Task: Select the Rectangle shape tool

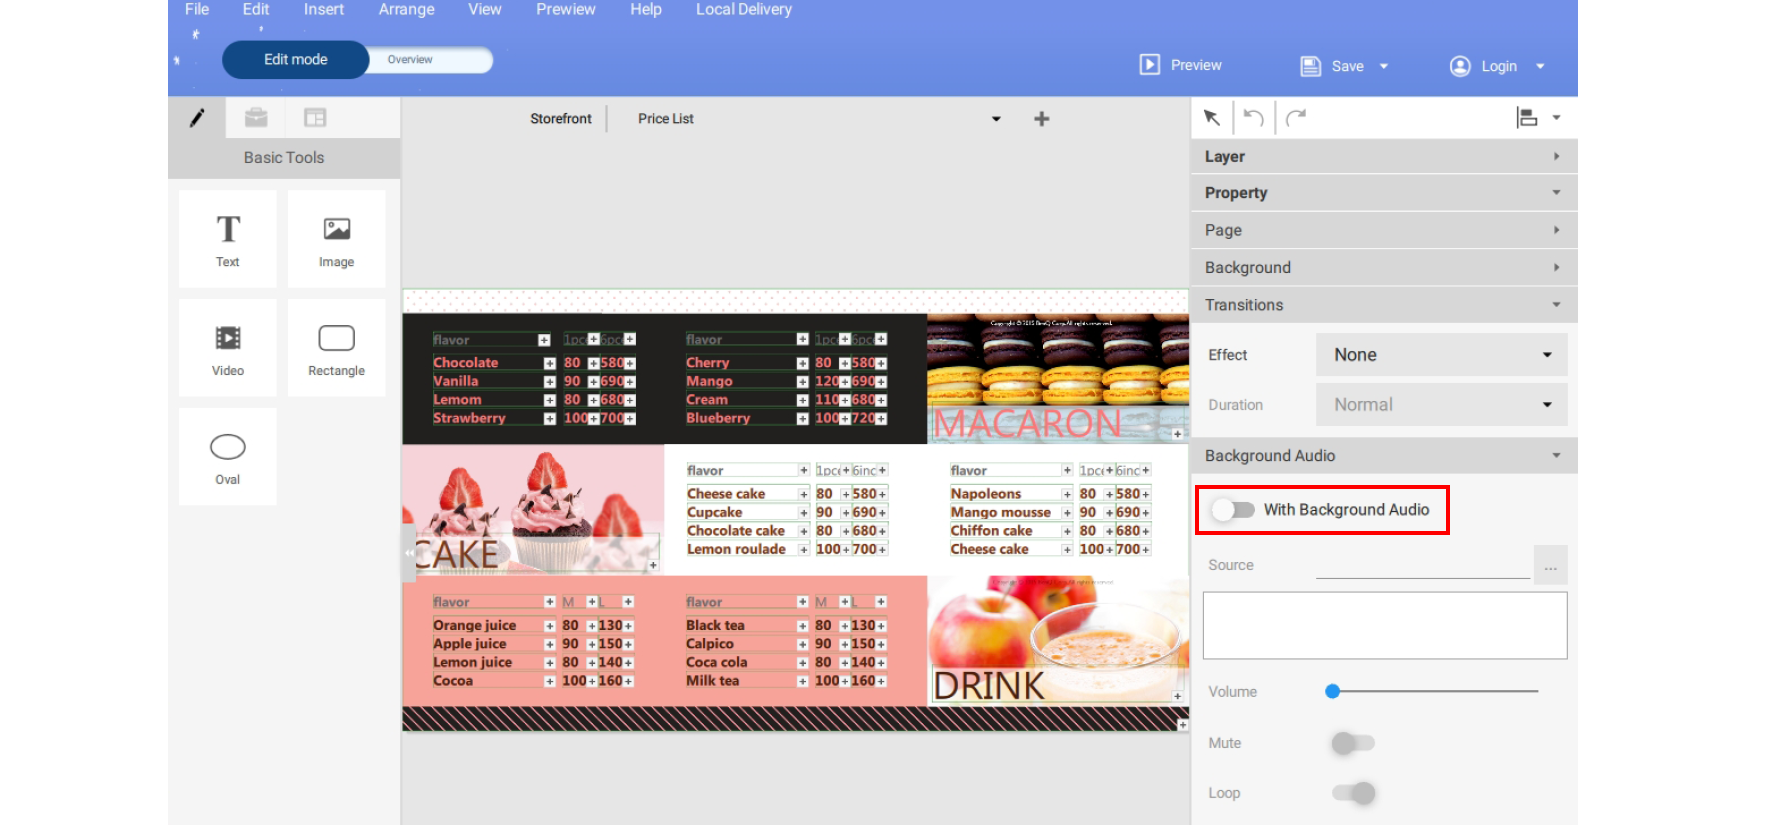Action: tap(336, 348)
